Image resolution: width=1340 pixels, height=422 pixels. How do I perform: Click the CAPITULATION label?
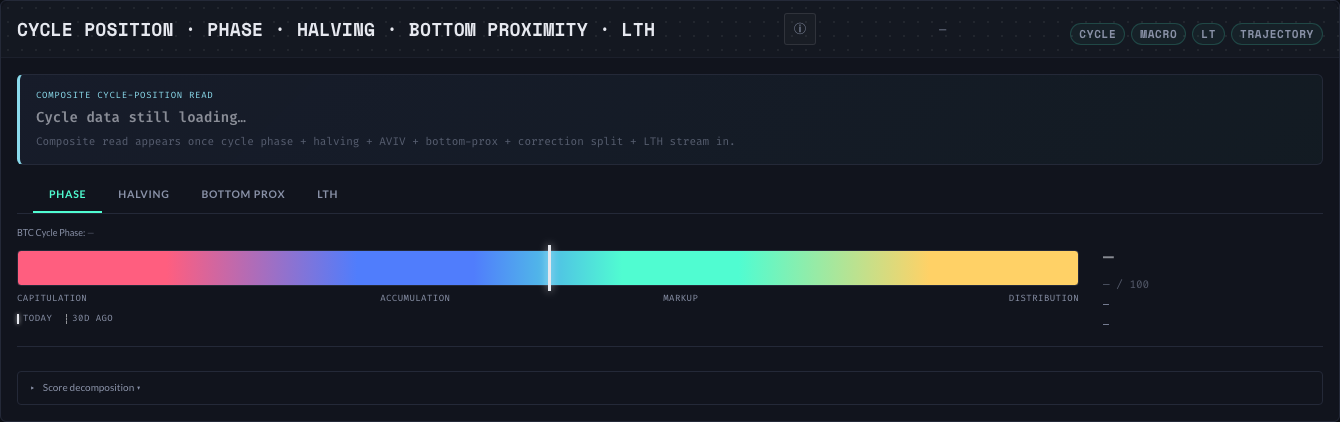pos(52,298)
